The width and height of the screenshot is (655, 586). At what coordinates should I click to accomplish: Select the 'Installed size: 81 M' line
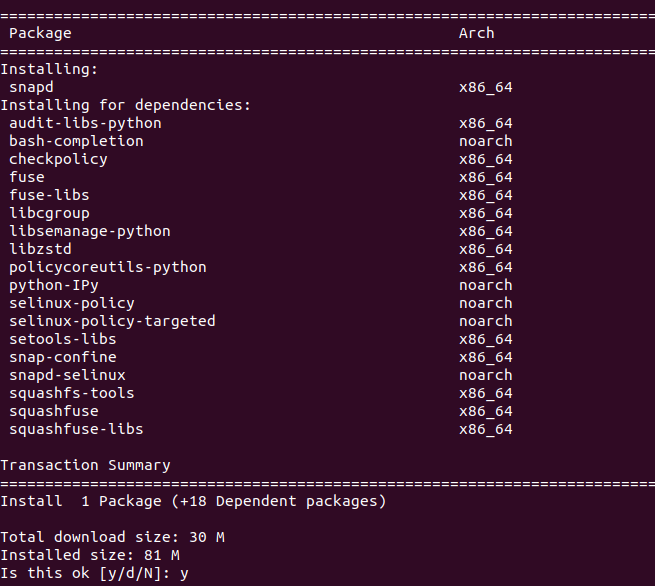(90, 555)
